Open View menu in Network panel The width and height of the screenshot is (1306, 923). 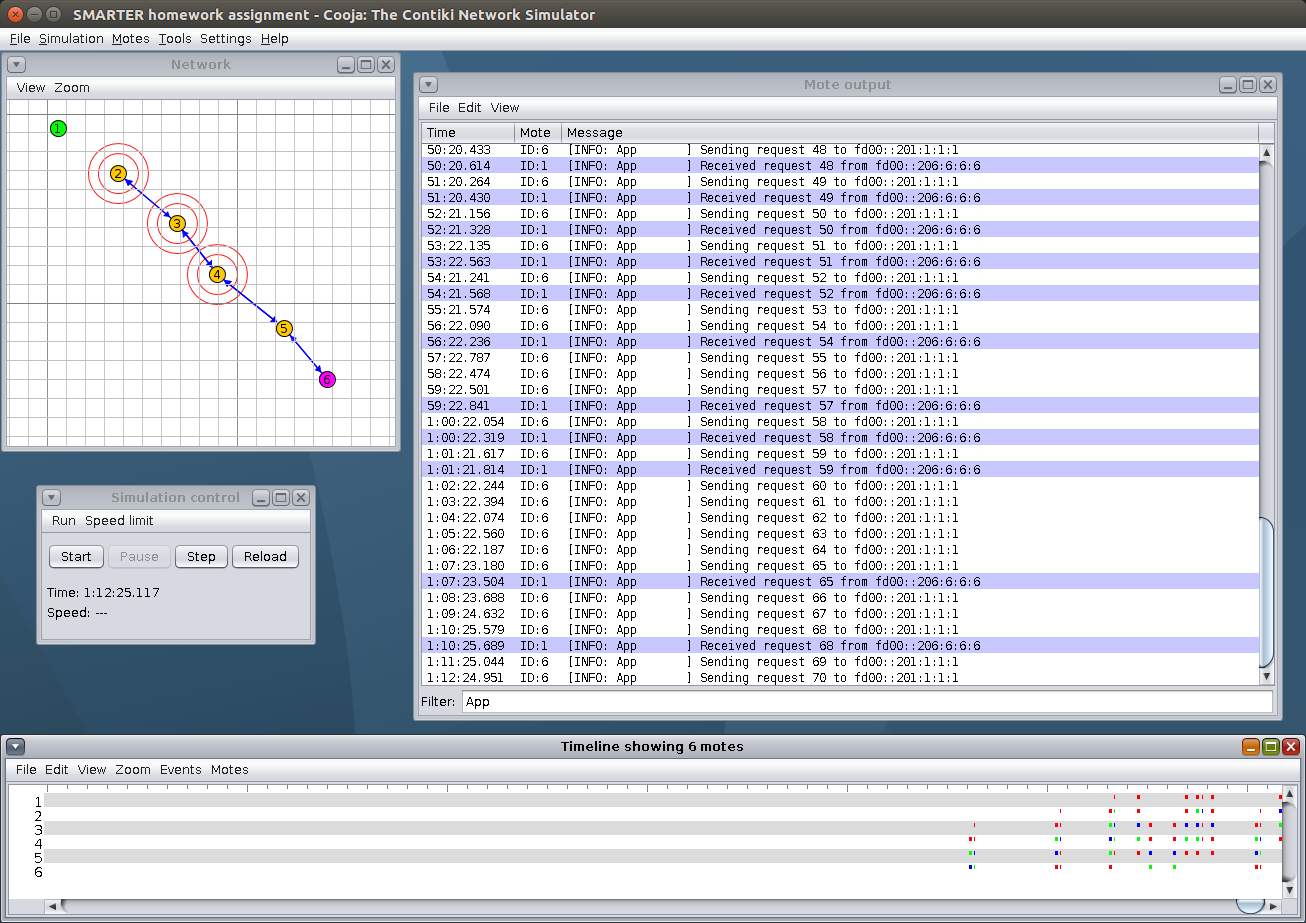click(31, 88)
